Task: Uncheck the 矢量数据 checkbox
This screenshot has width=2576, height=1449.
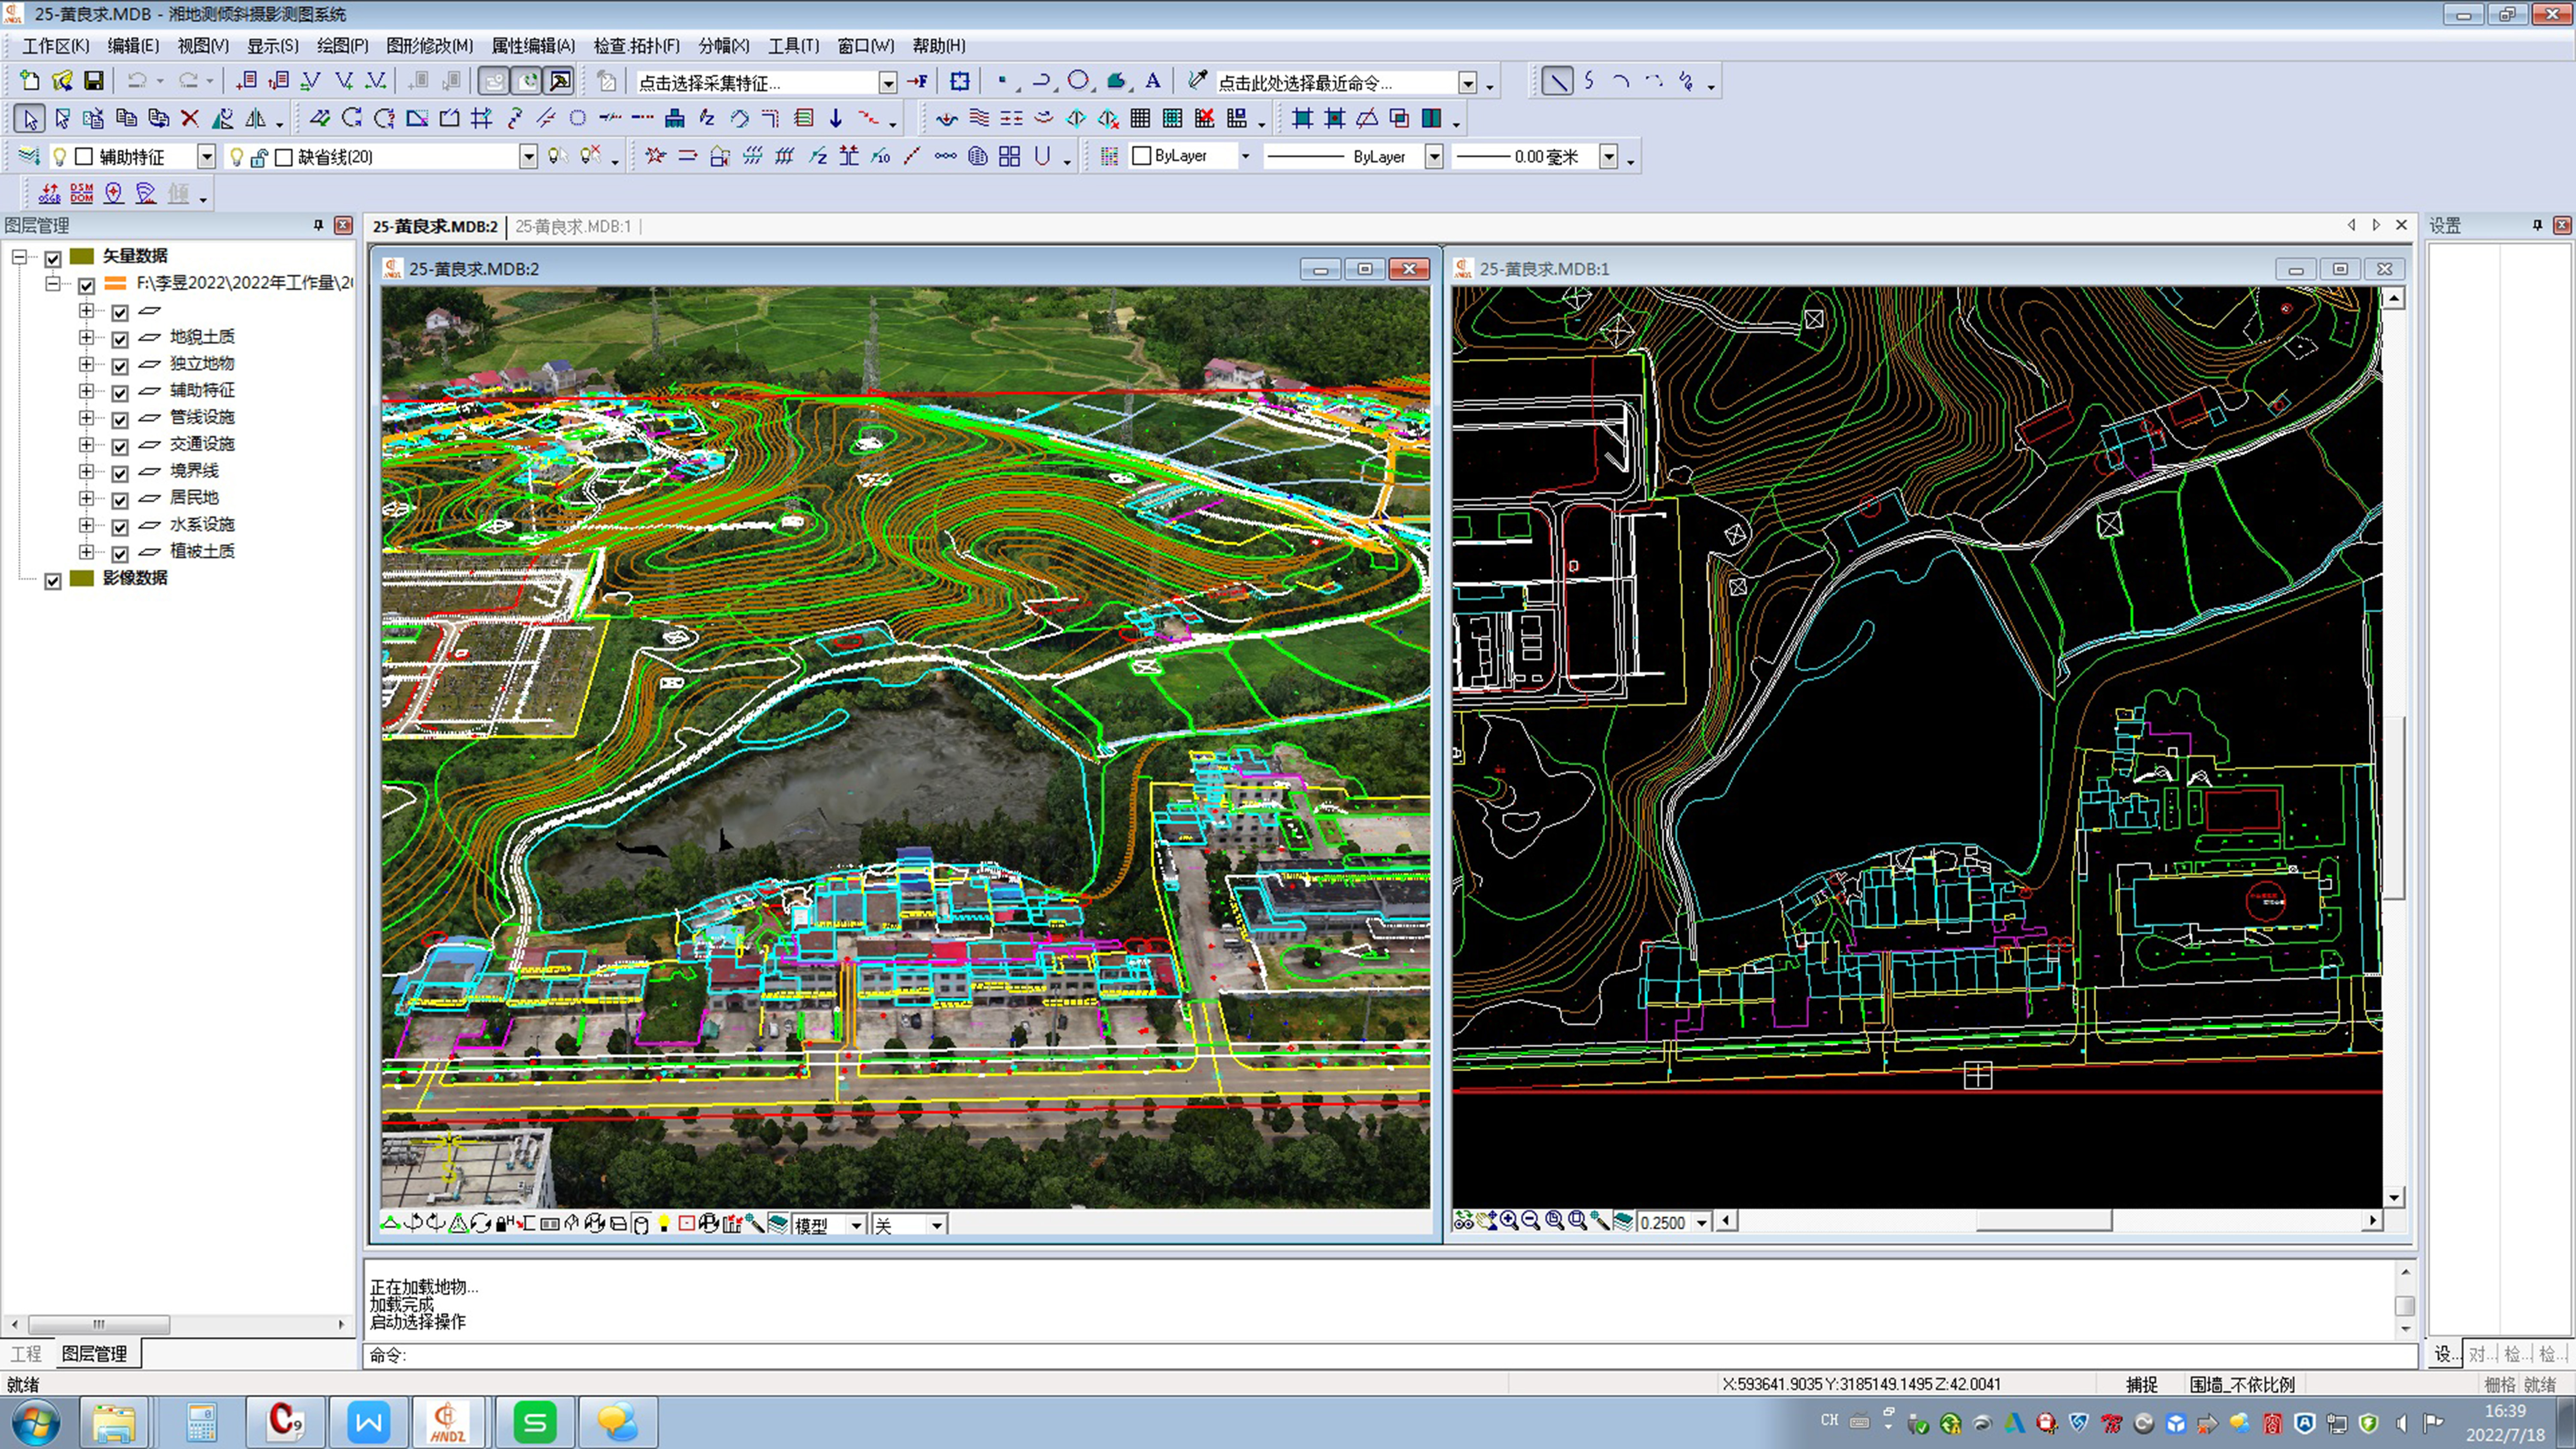Action: (x=53, y=258)
